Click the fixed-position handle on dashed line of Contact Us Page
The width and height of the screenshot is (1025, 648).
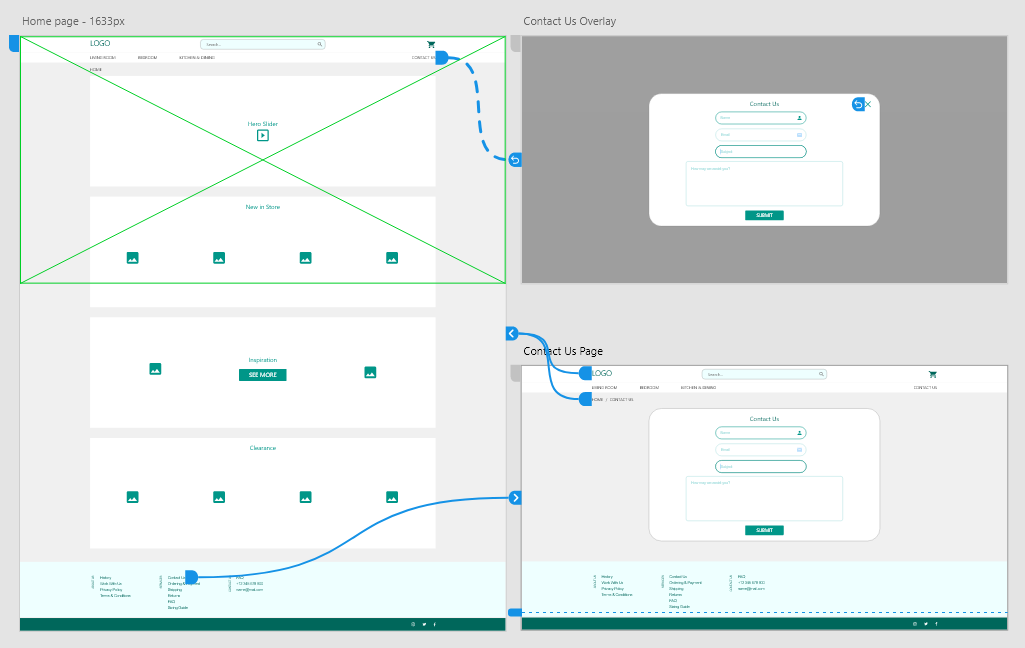click(515, 613)
